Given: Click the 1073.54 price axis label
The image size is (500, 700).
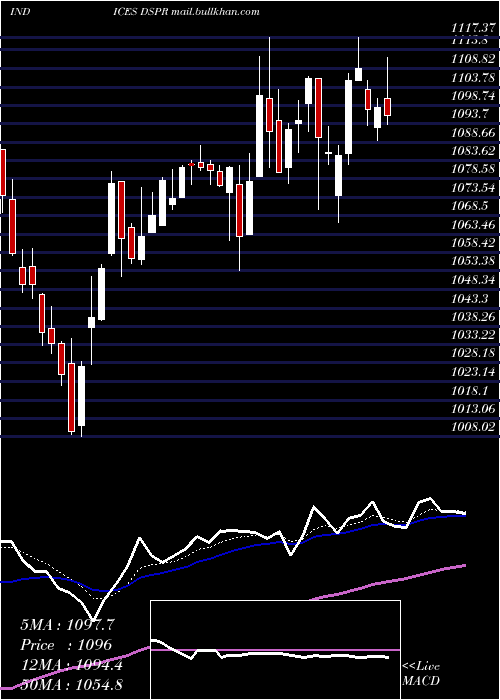Looking at the screenshot, I should click(x=473, y=188).
